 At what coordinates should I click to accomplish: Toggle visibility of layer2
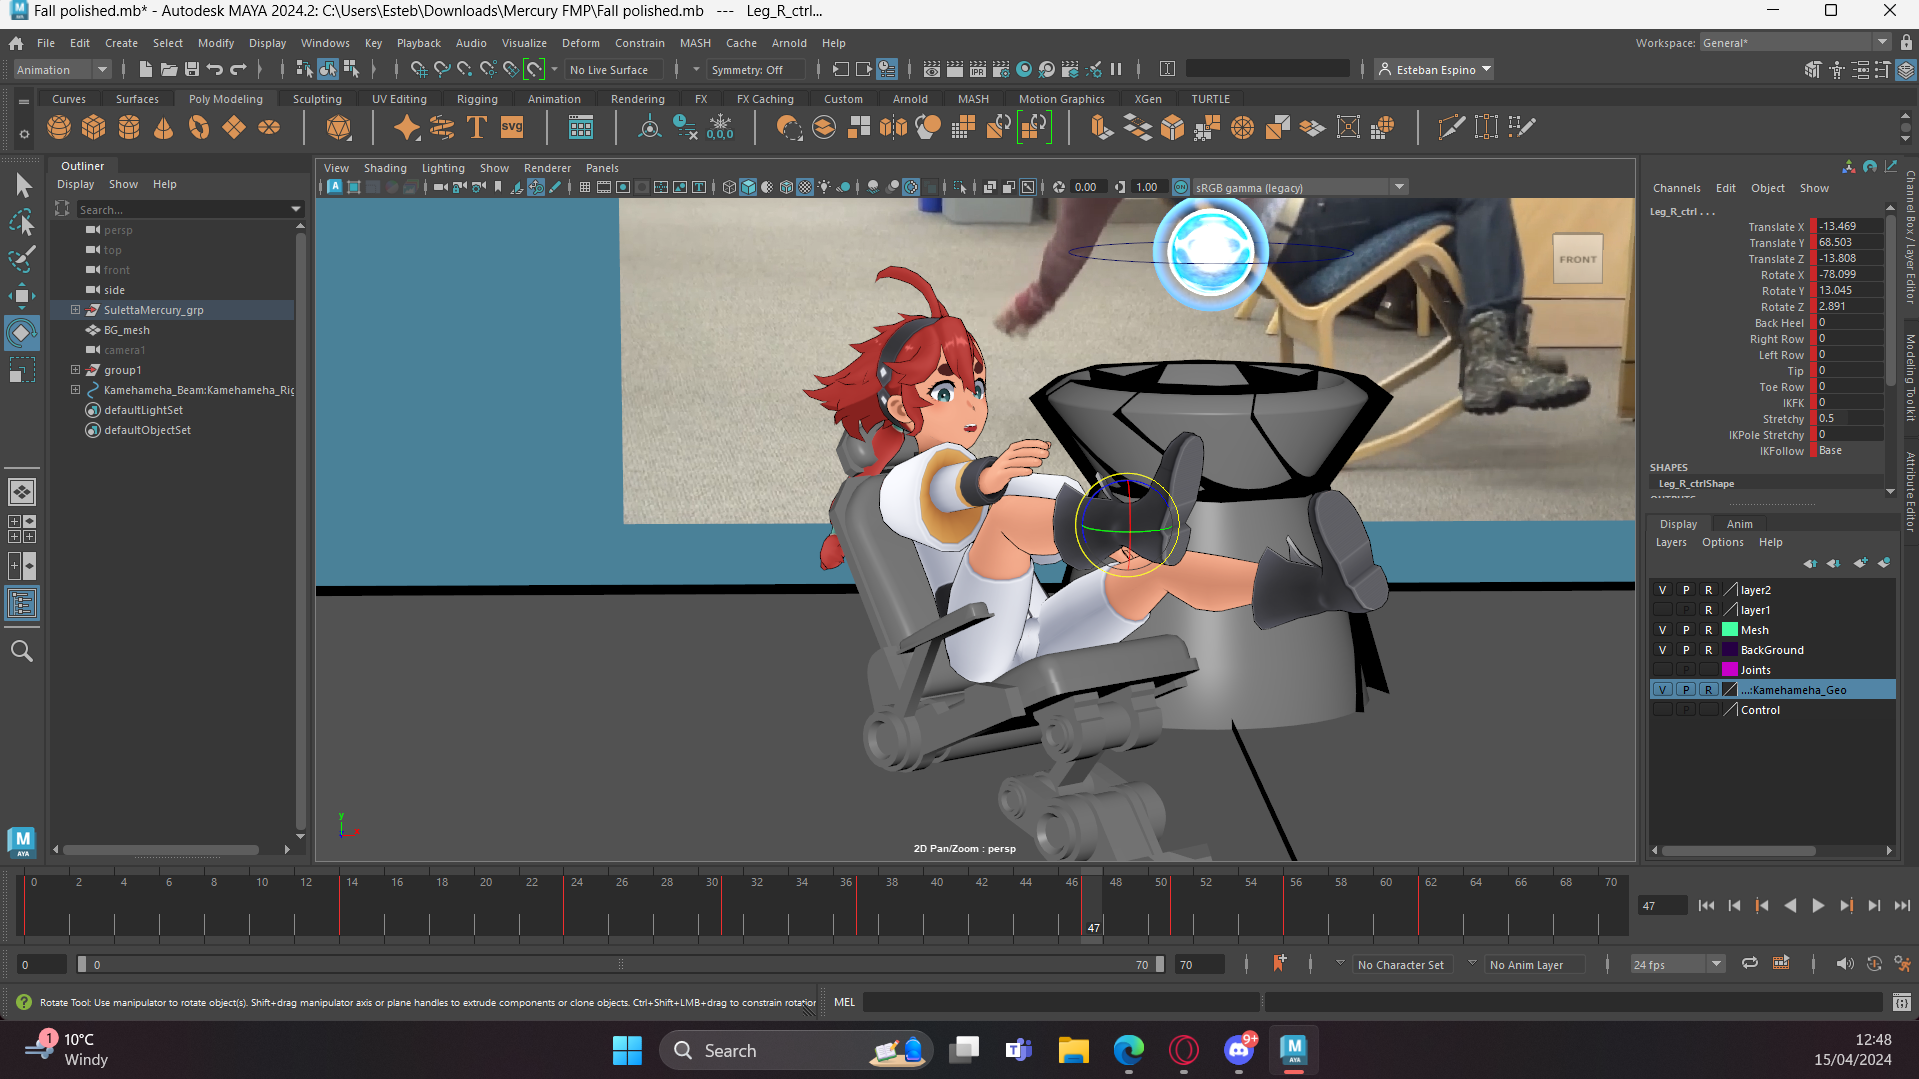(1662, 590)
